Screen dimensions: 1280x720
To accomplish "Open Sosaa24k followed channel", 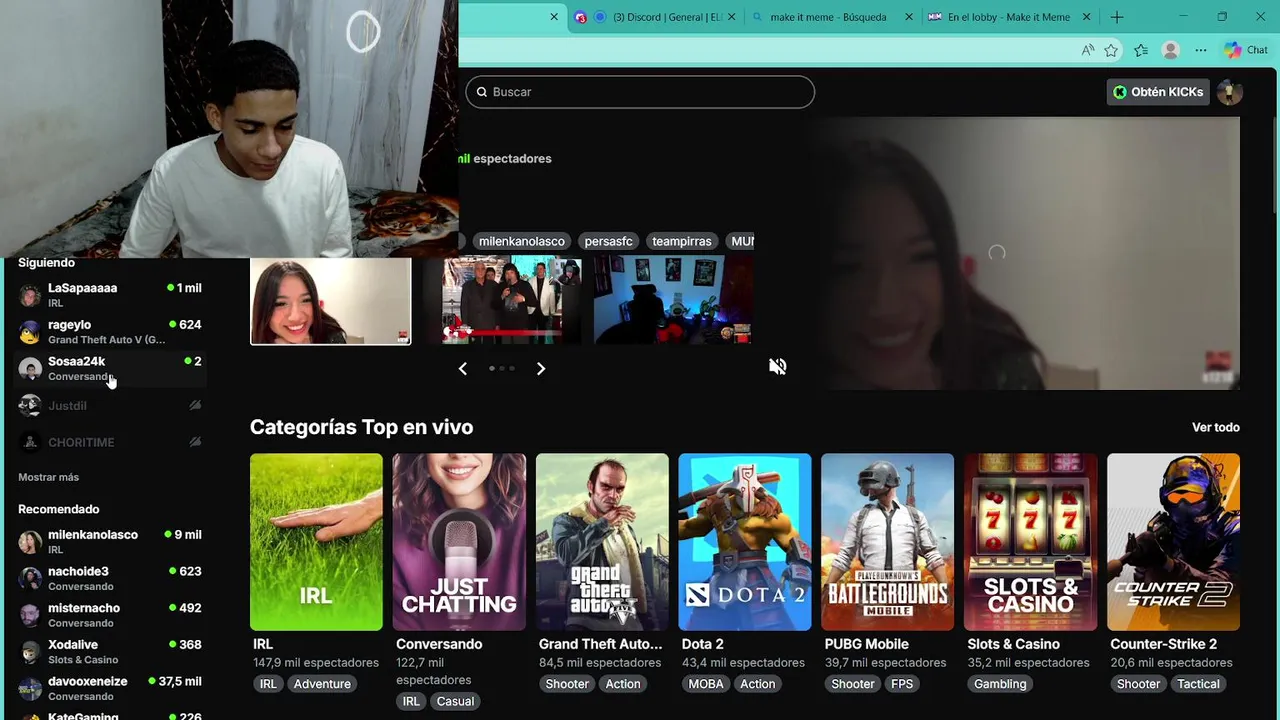I will pyautogui.click(x=110, y=368).
